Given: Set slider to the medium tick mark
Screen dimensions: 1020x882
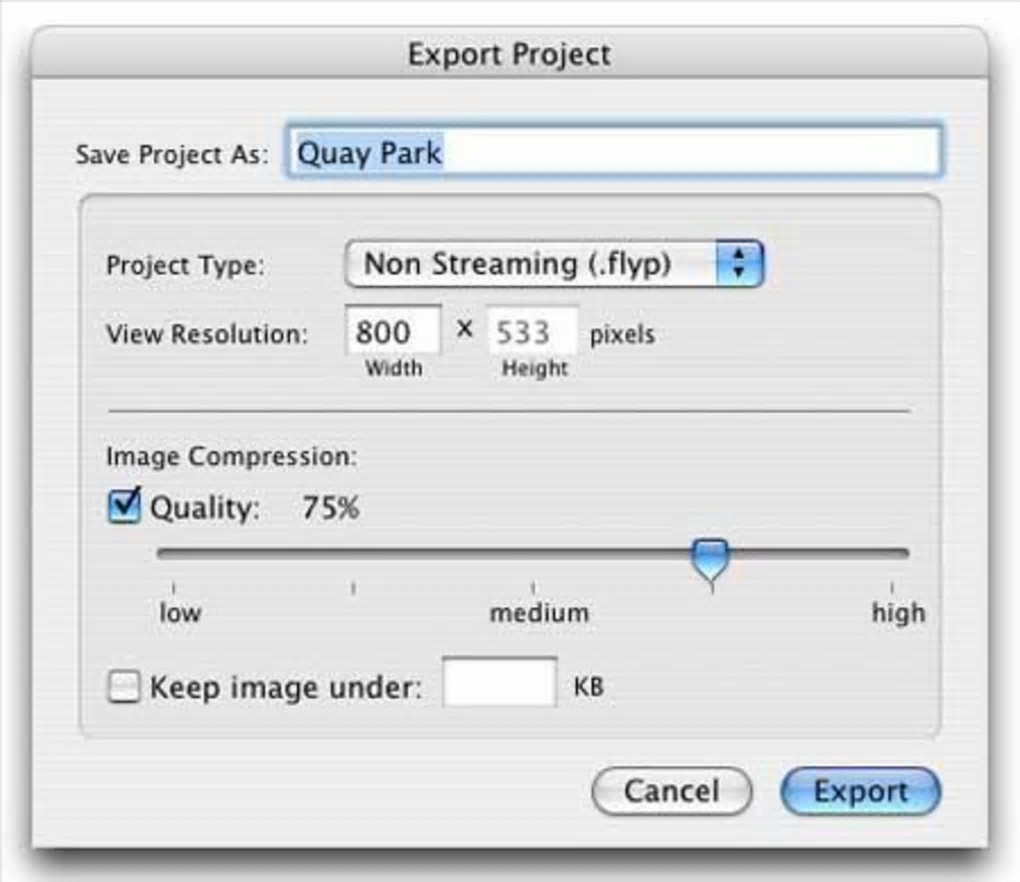Looking at the screenshot, I should click(x=533, y=553).
